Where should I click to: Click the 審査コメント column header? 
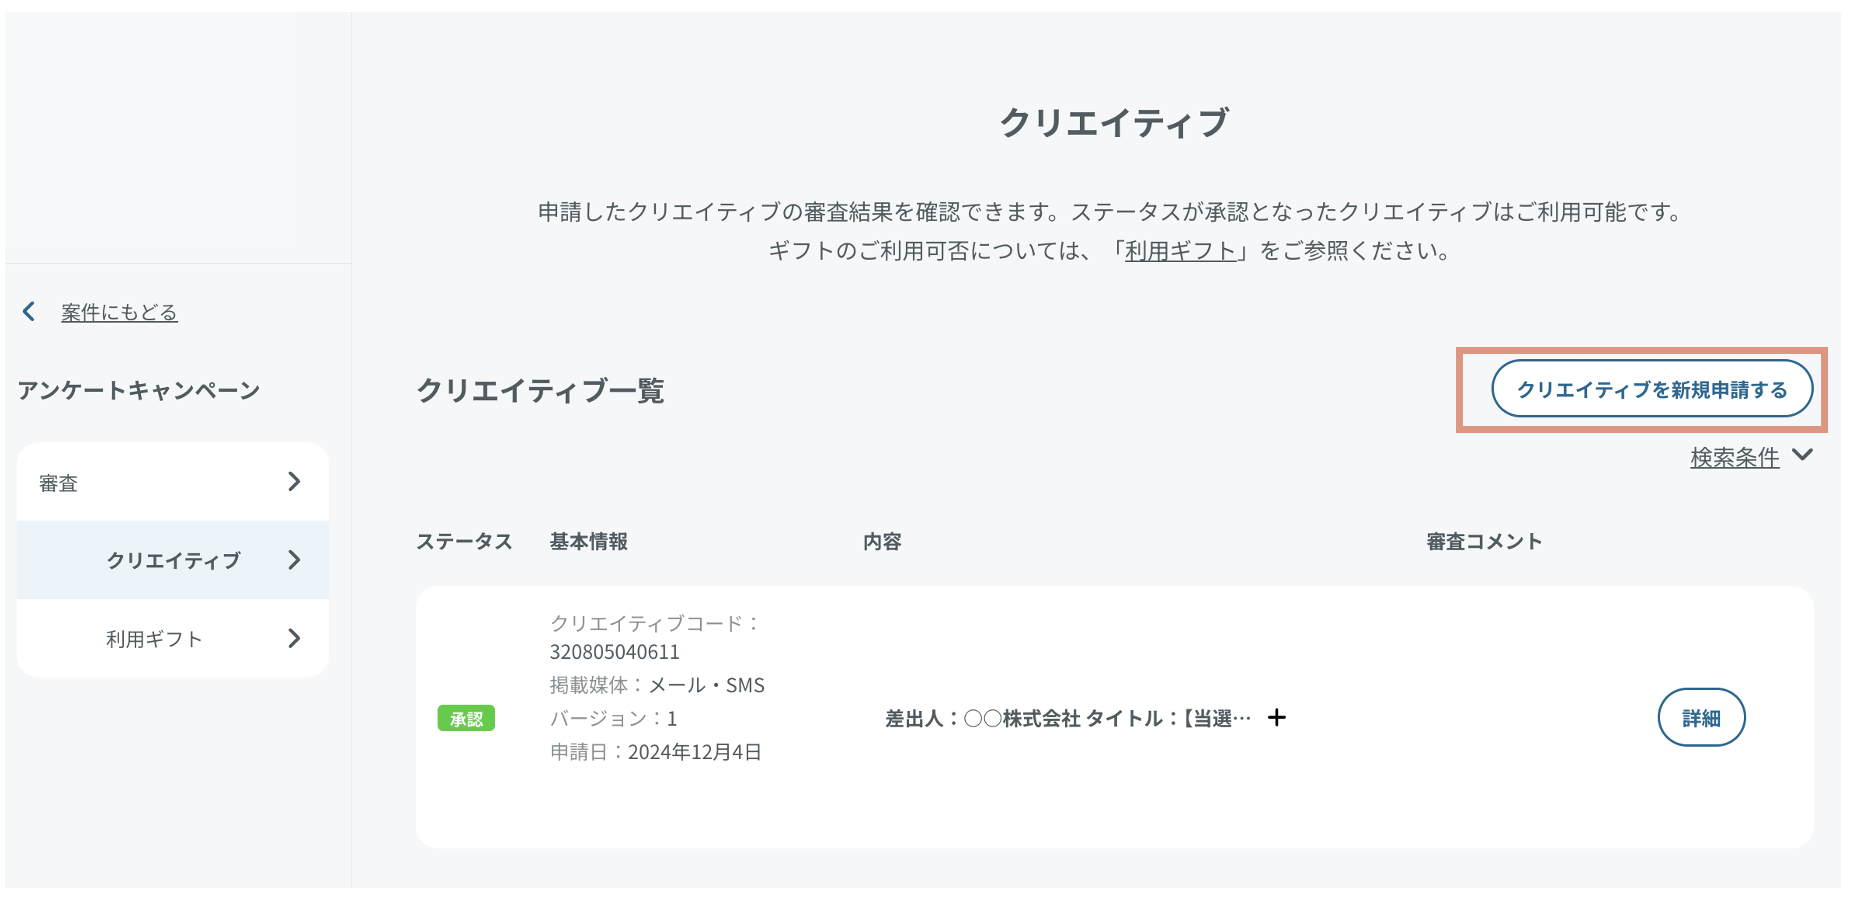(x=1484, y=542)
